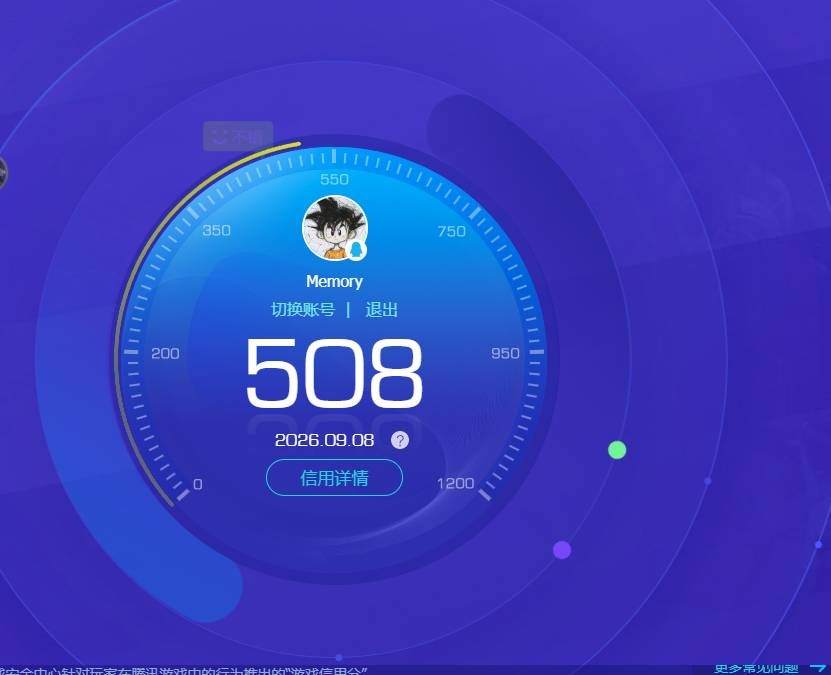The height and width of the screenshot is (675, 831).
Task: Click the faded credit-level tag above the gauge
Action: click(x=238, y=136)
